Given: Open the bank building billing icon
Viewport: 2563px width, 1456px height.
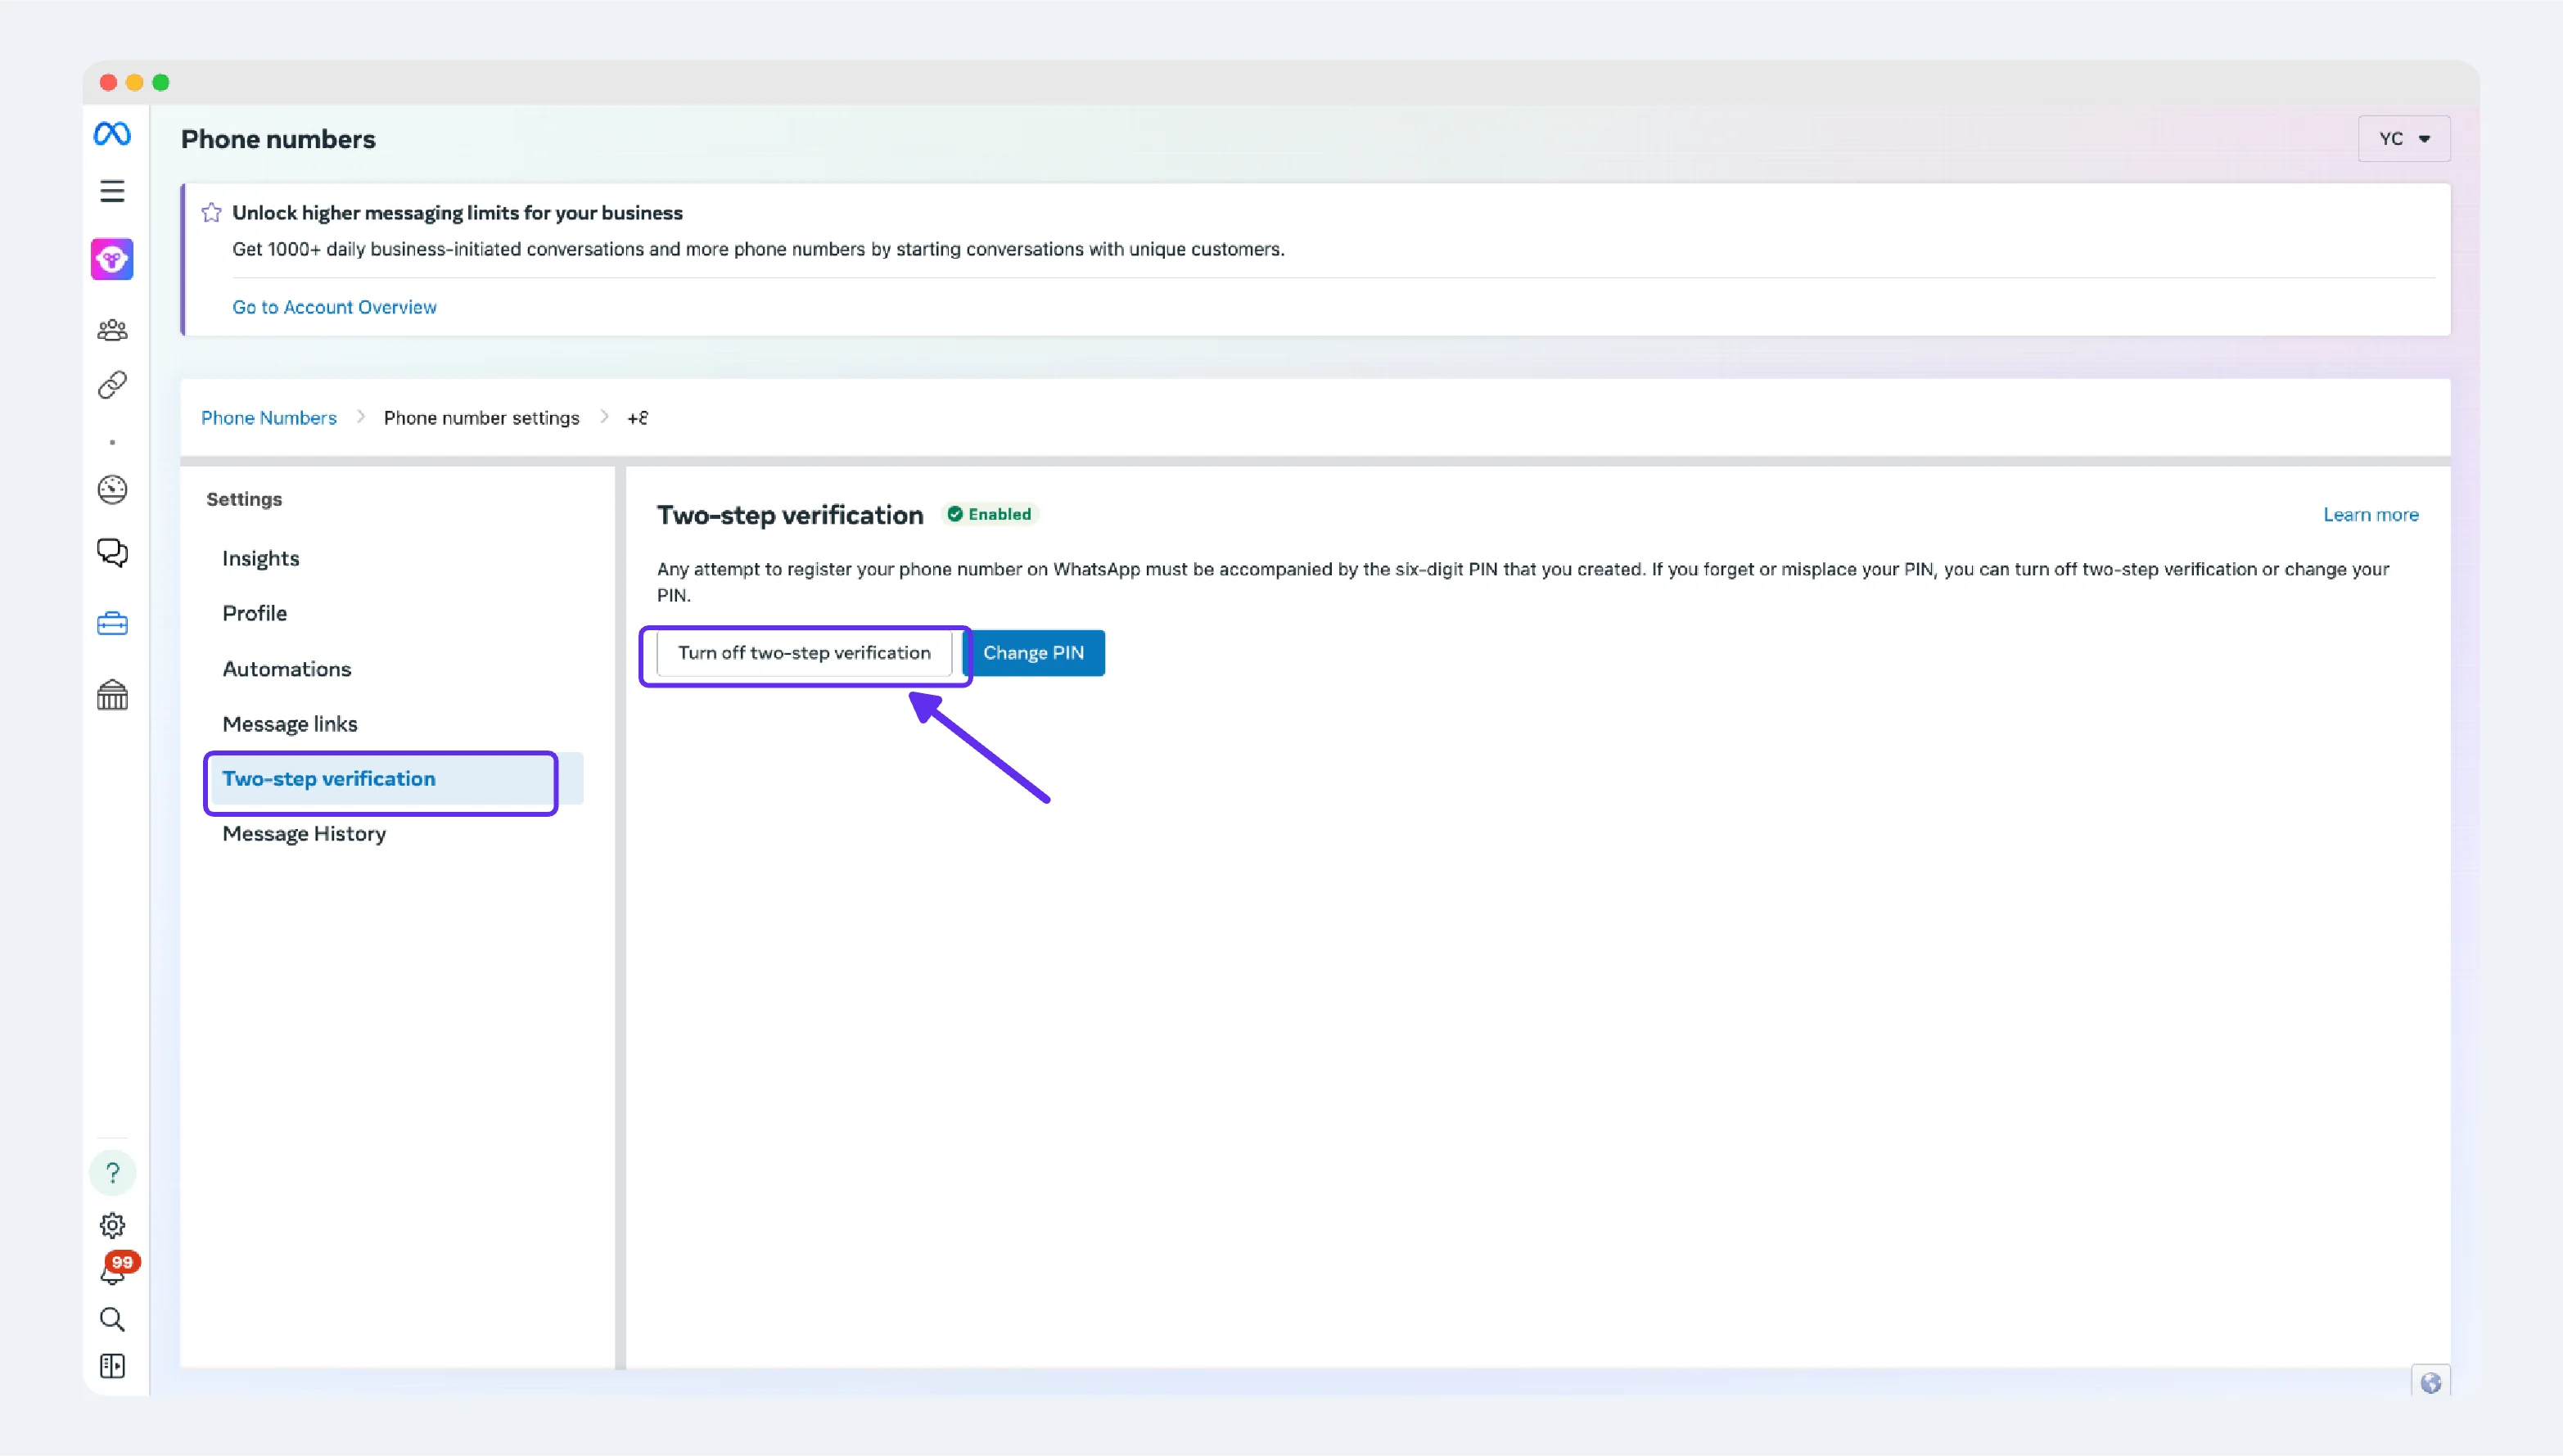Looking at the screenshot, I should coord(112,695).
